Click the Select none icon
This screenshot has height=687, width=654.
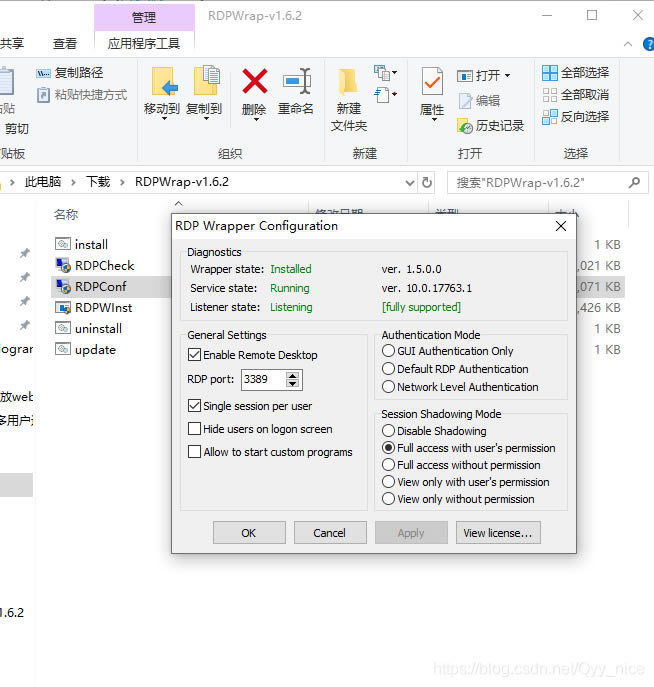point(550,95)
